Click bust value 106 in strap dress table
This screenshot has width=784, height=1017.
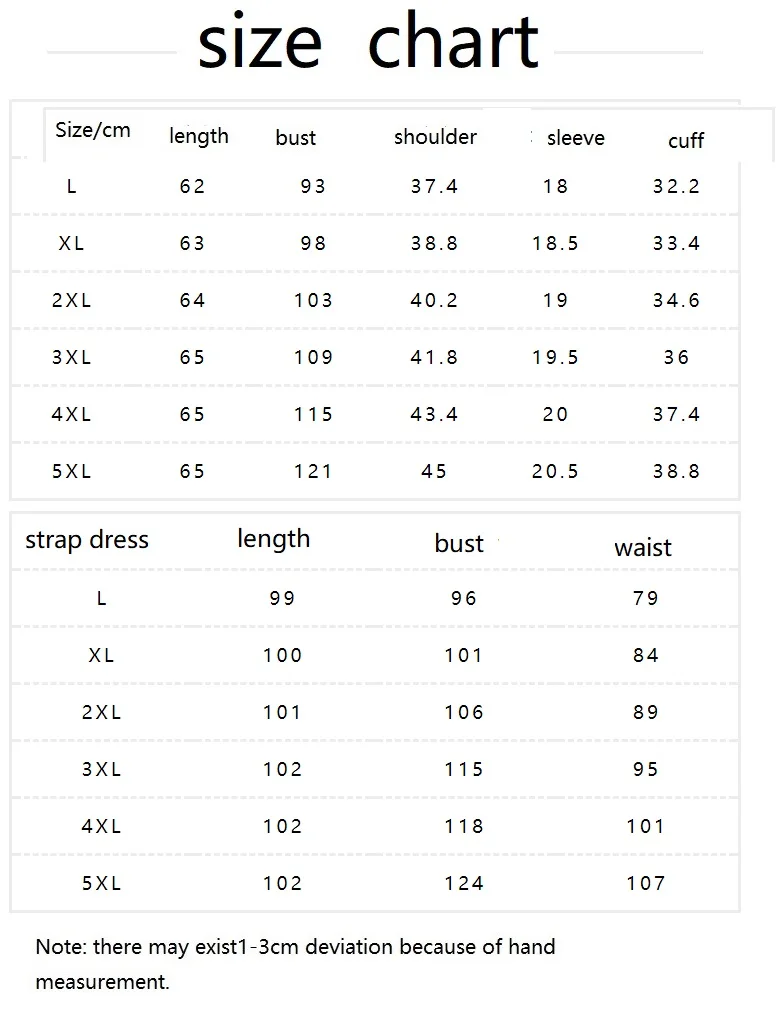(464, 712)
